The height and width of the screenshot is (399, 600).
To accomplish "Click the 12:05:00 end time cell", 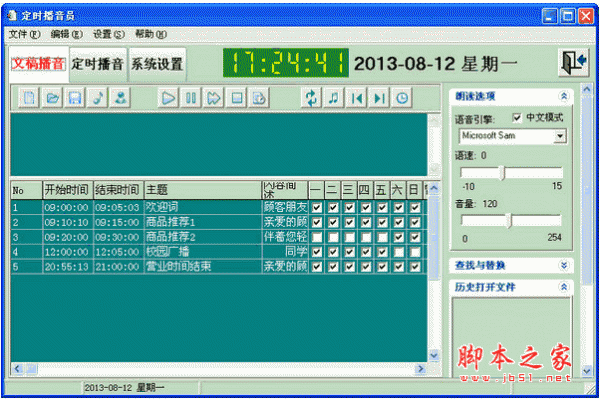I will (x=118, y=252).
